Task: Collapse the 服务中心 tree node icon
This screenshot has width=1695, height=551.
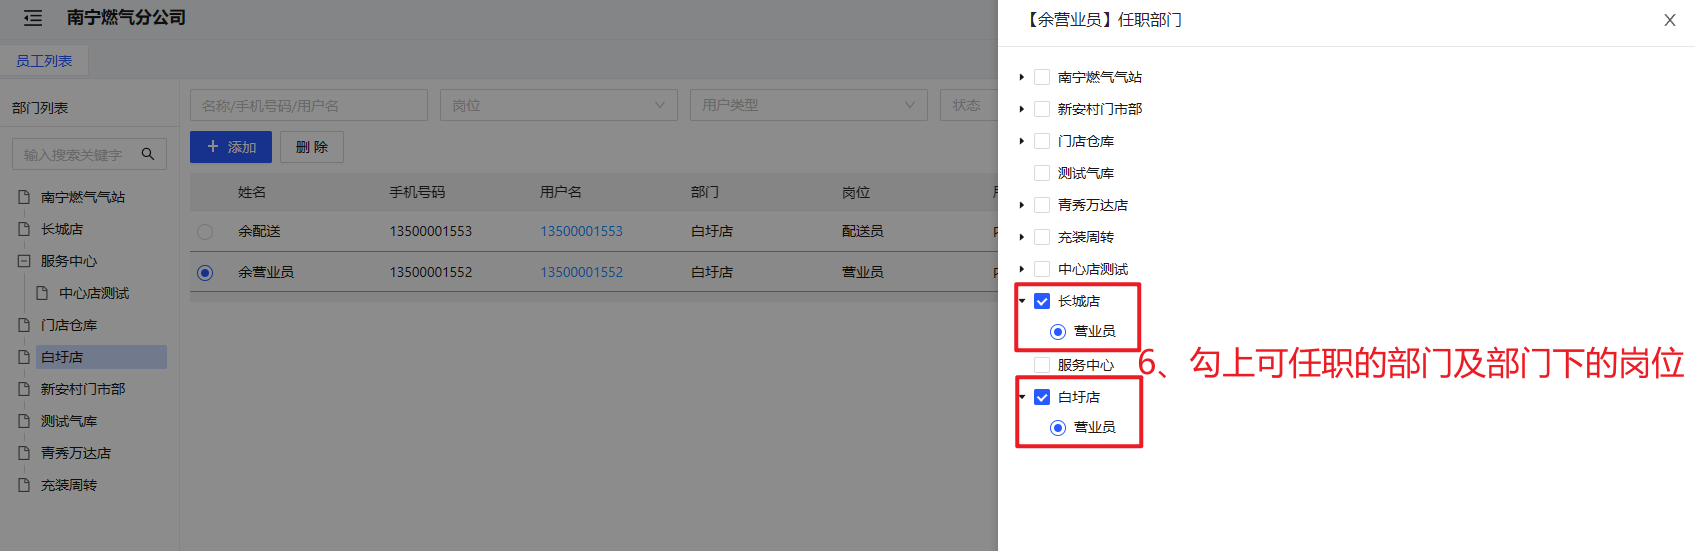Action: [x=24, y=261]
